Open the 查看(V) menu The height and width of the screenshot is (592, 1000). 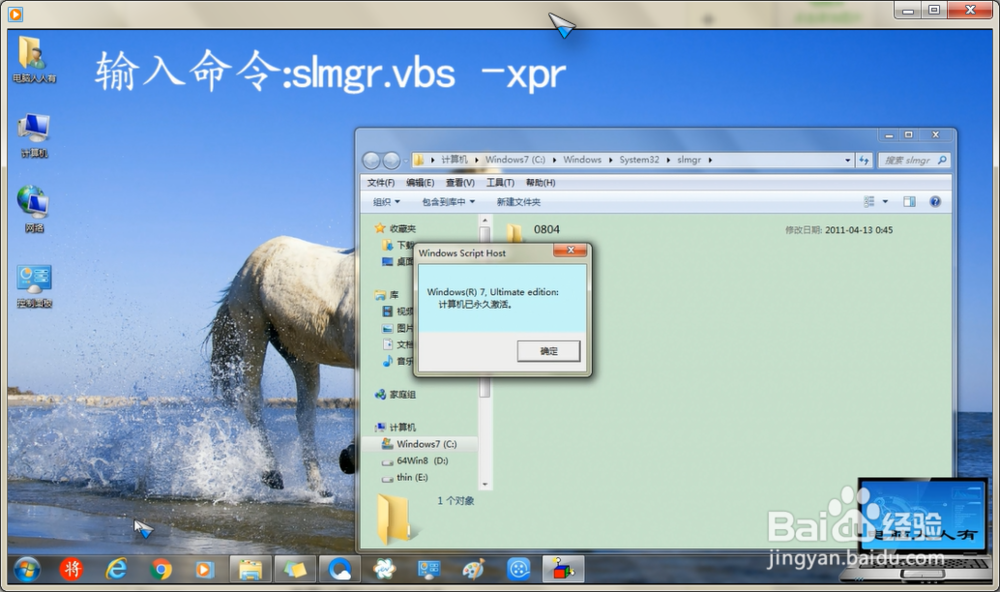pos(460,182)
